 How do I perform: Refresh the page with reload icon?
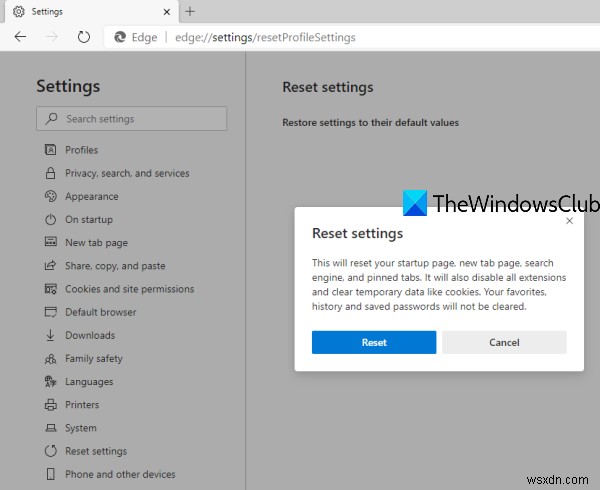click(x=83, y=37)
